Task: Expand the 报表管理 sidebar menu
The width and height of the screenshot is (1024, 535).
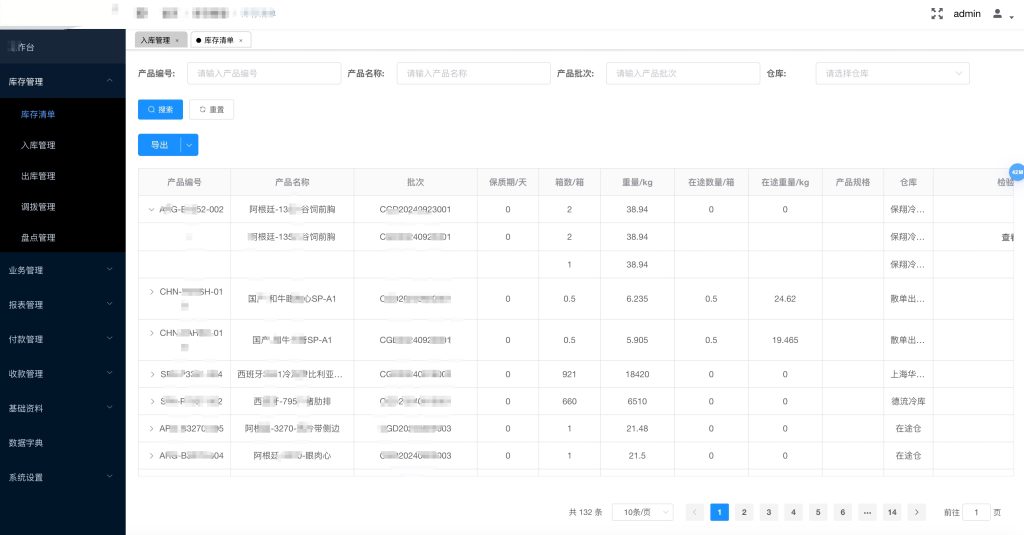Action: click(62, 305)
